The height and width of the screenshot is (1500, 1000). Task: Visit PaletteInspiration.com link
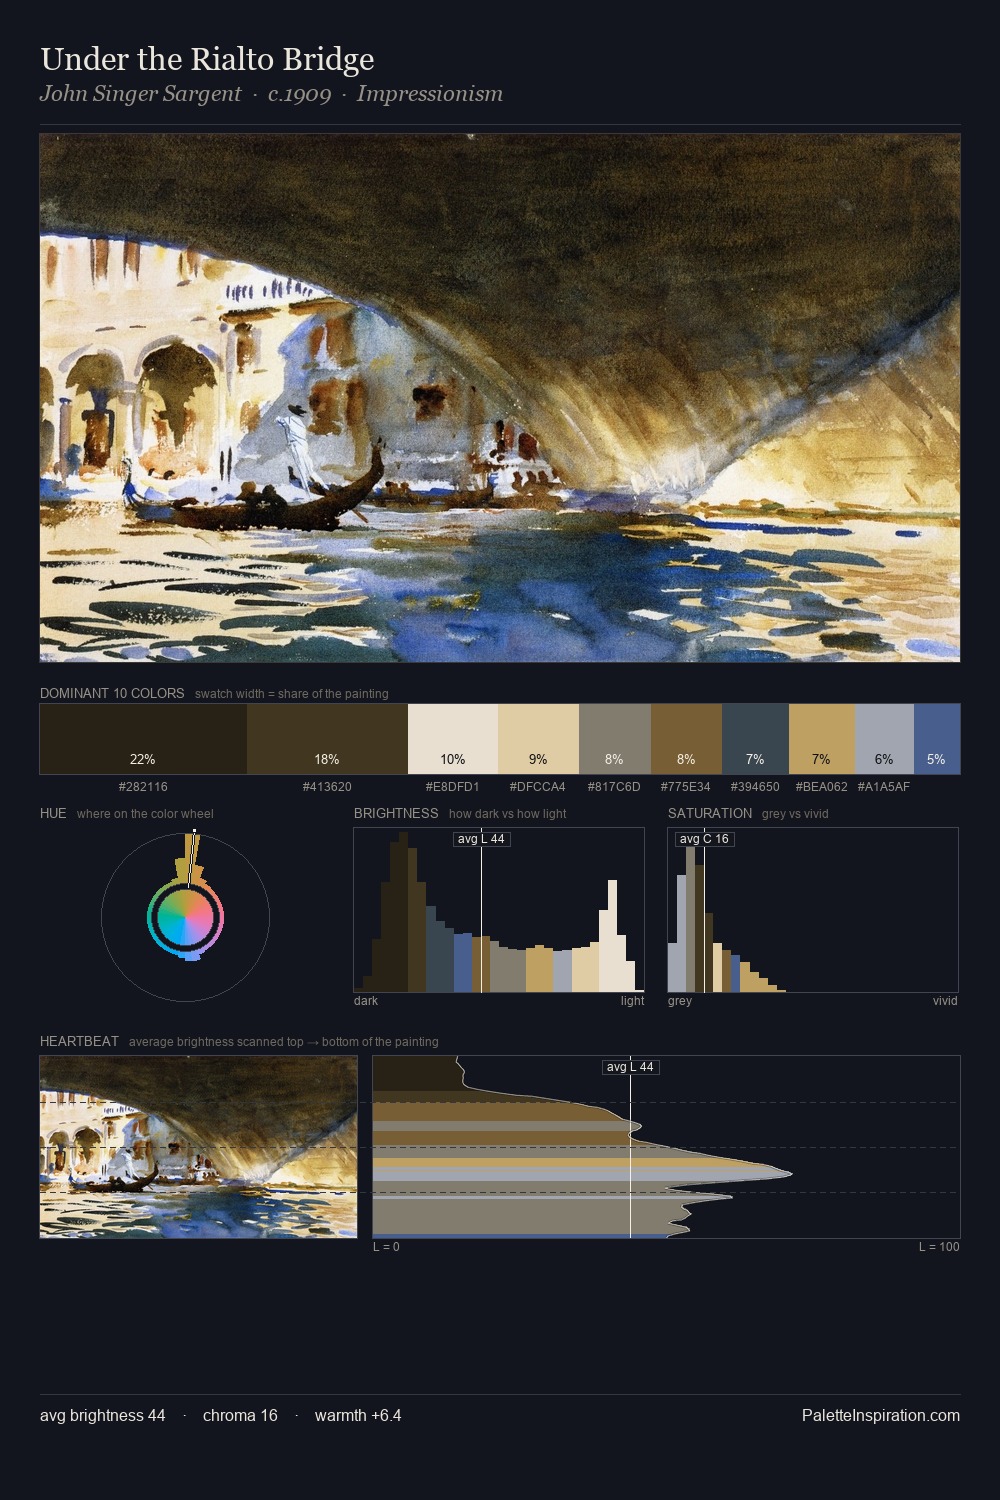coord(881,1415)
